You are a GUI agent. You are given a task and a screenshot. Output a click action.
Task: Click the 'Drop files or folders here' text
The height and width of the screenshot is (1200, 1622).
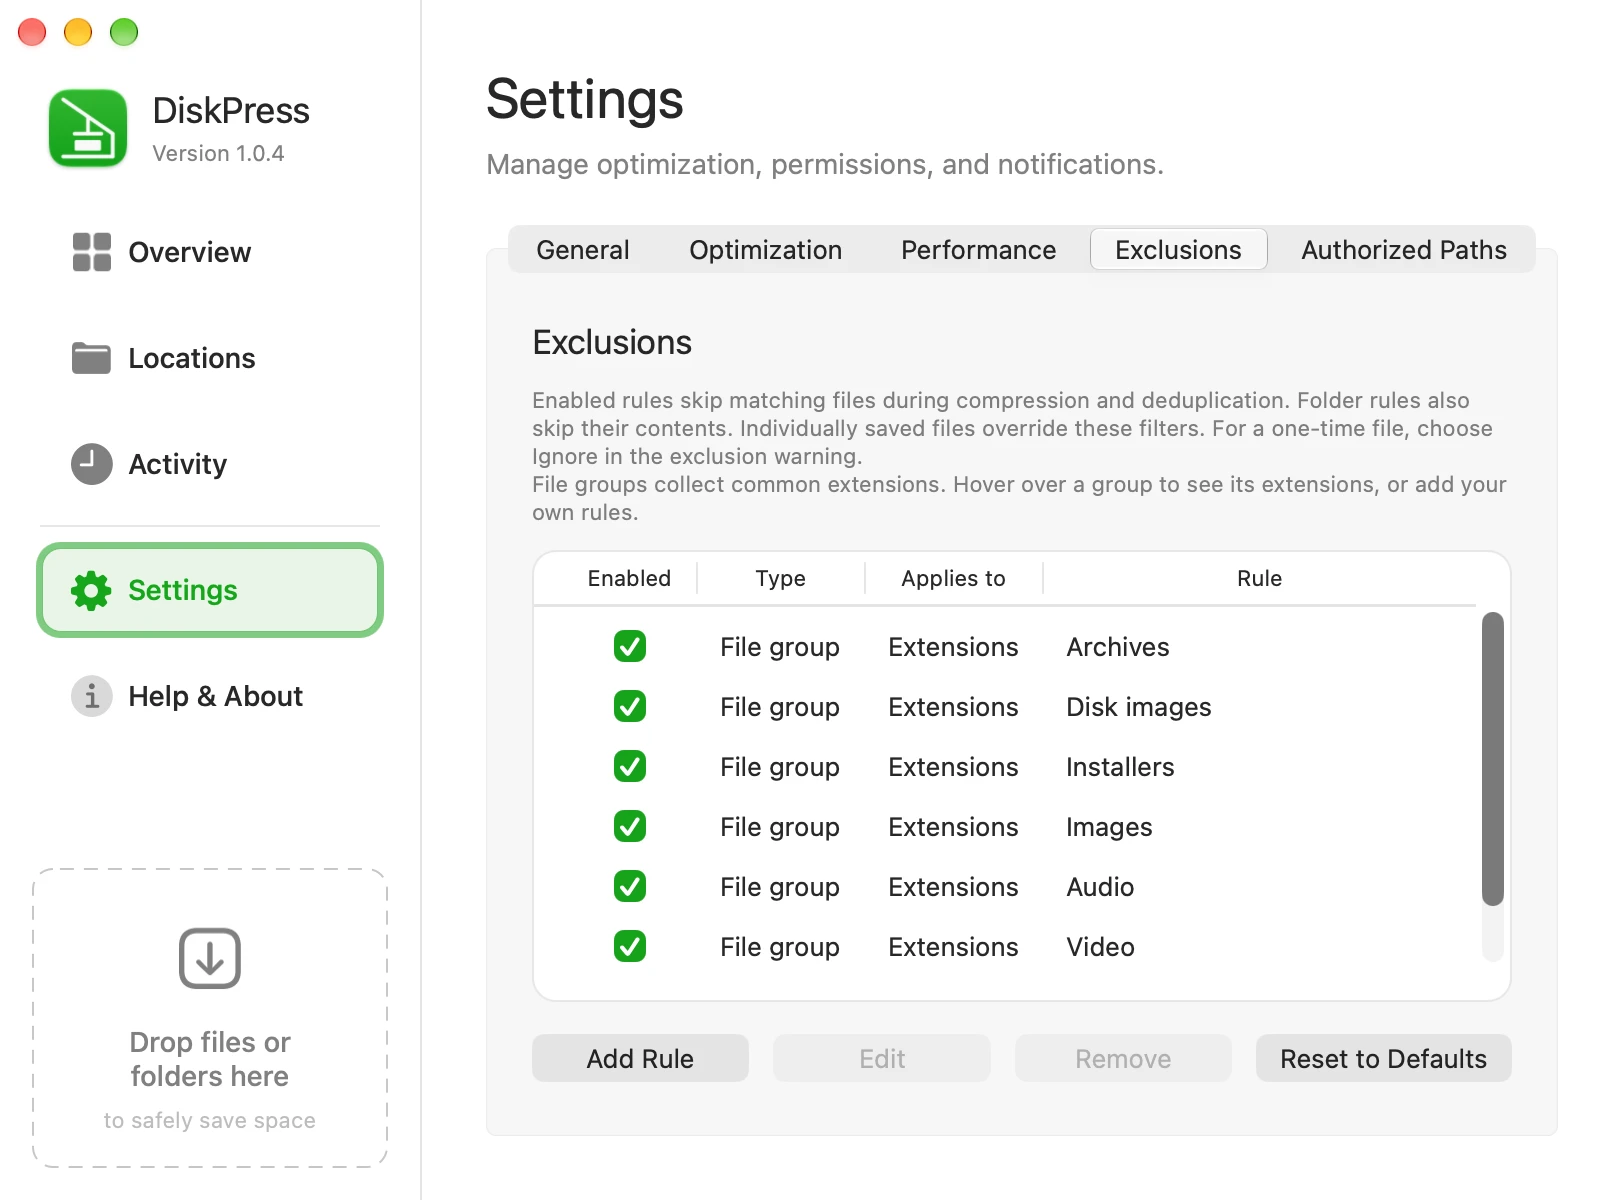(210, 1059)
